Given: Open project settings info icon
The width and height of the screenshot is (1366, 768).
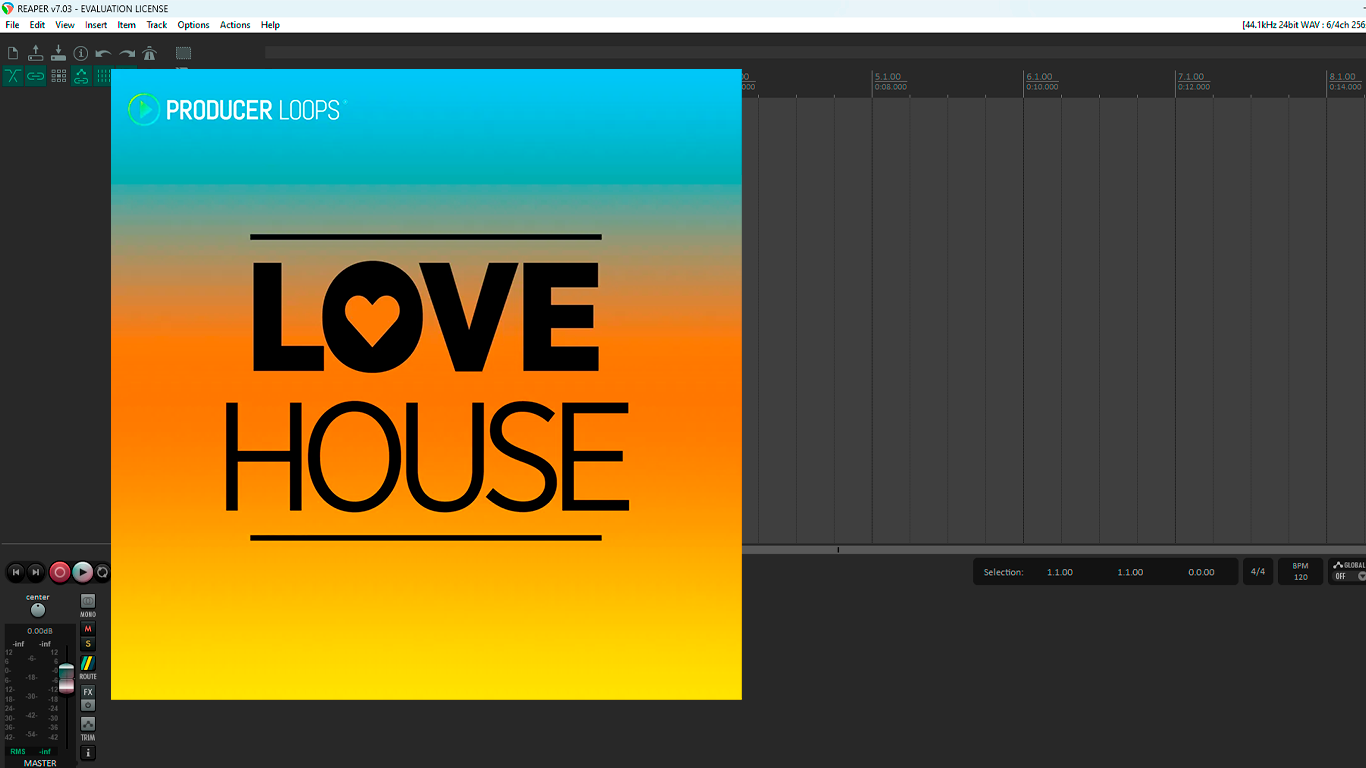Looking at the screenshot, I should tap(81, 53).
